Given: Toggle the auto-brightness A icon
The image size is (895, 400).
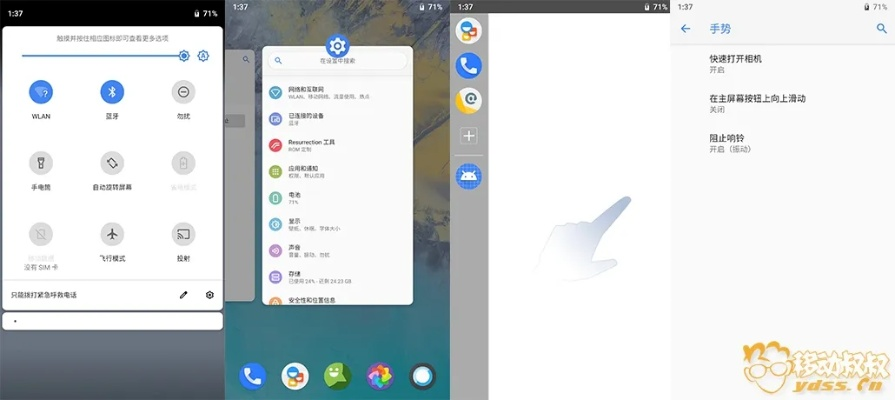Looking at the screenshot, I should pyautogui.click(x=203, y=56).
